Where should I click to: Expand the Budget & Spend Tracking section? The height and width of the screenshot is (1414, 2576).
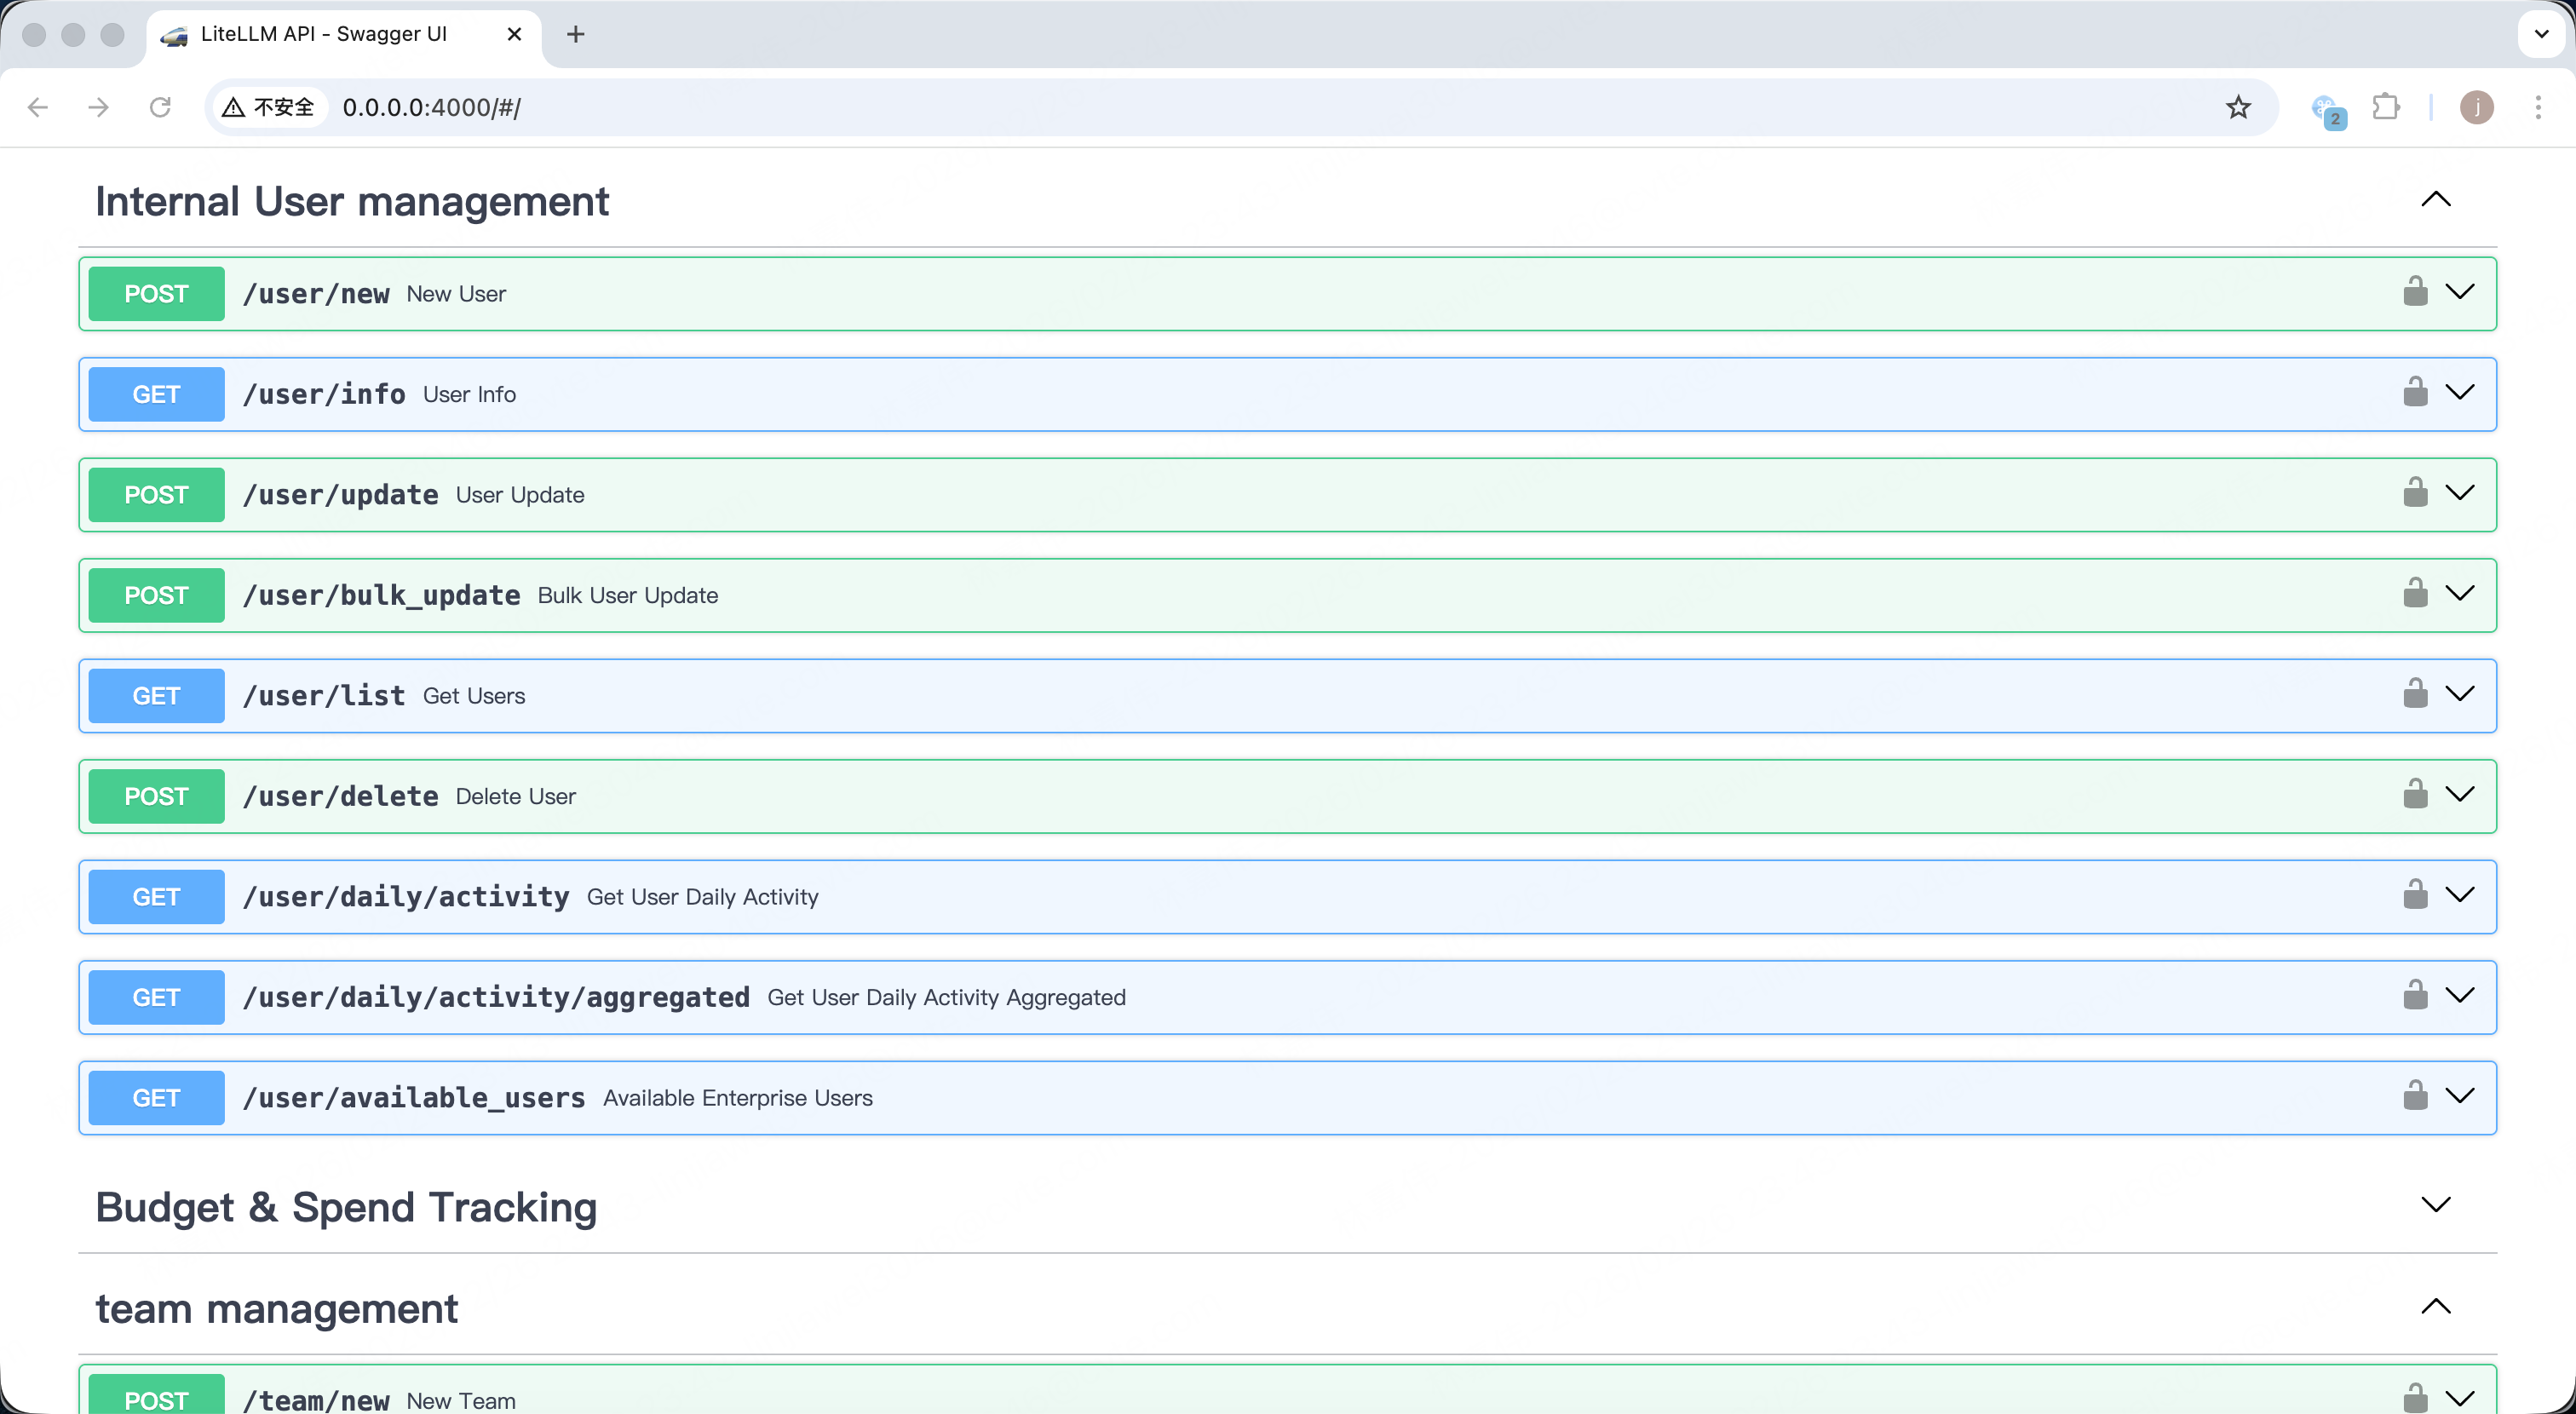2435,1205
